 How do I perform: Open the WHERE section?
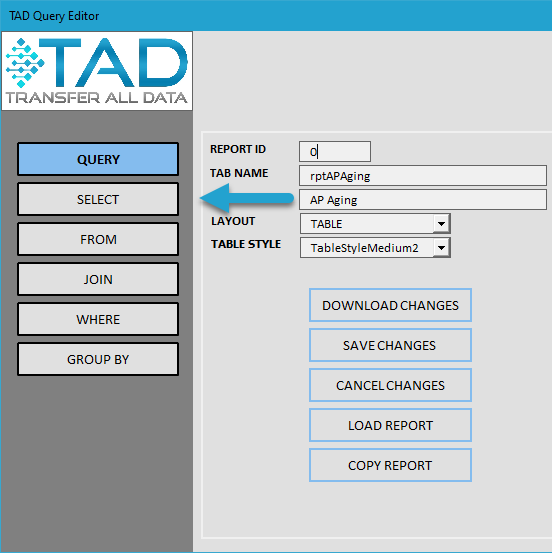click(x=98, y=319)
